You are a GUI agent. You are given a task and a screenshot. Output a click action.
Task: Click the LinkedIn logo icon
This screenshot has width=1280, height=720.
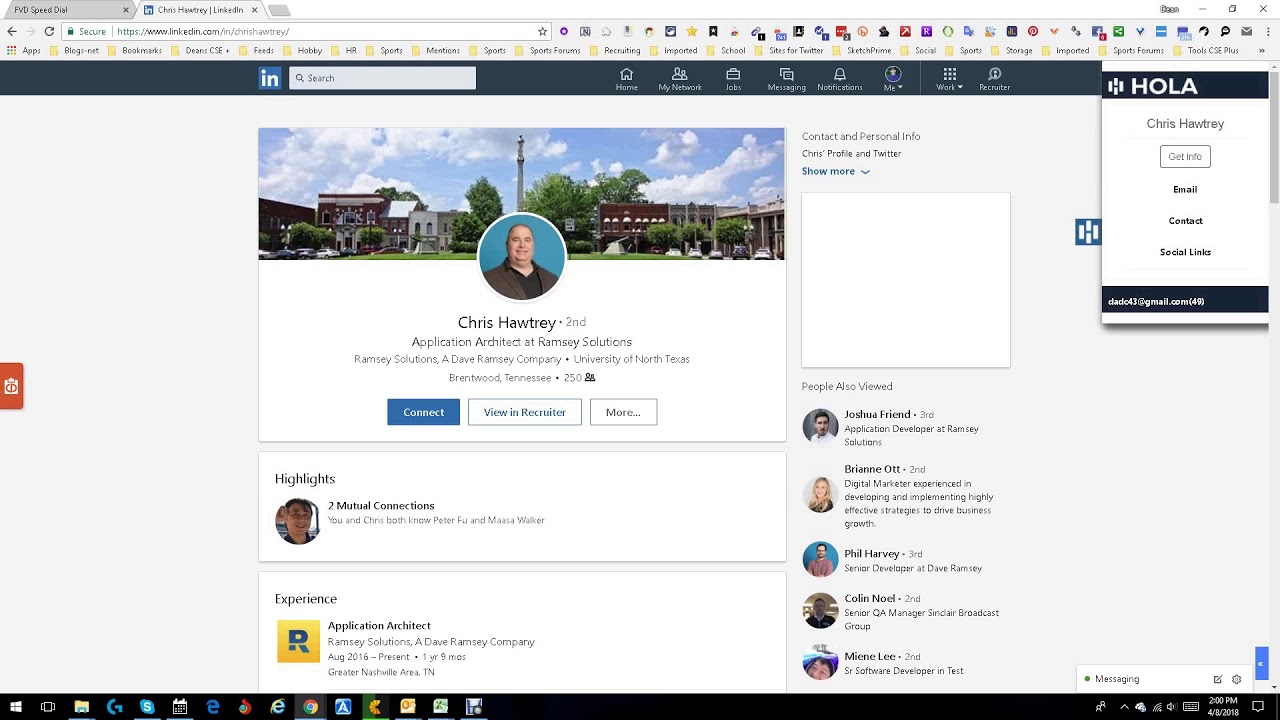(270, 78)
